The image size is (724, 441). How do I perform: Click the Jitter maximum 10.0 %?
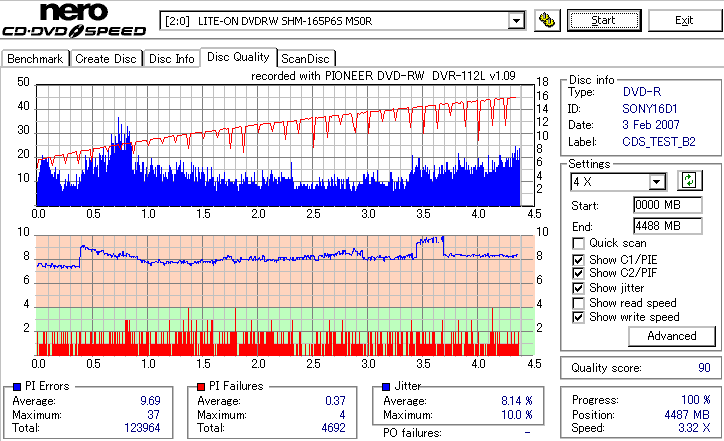517,415
